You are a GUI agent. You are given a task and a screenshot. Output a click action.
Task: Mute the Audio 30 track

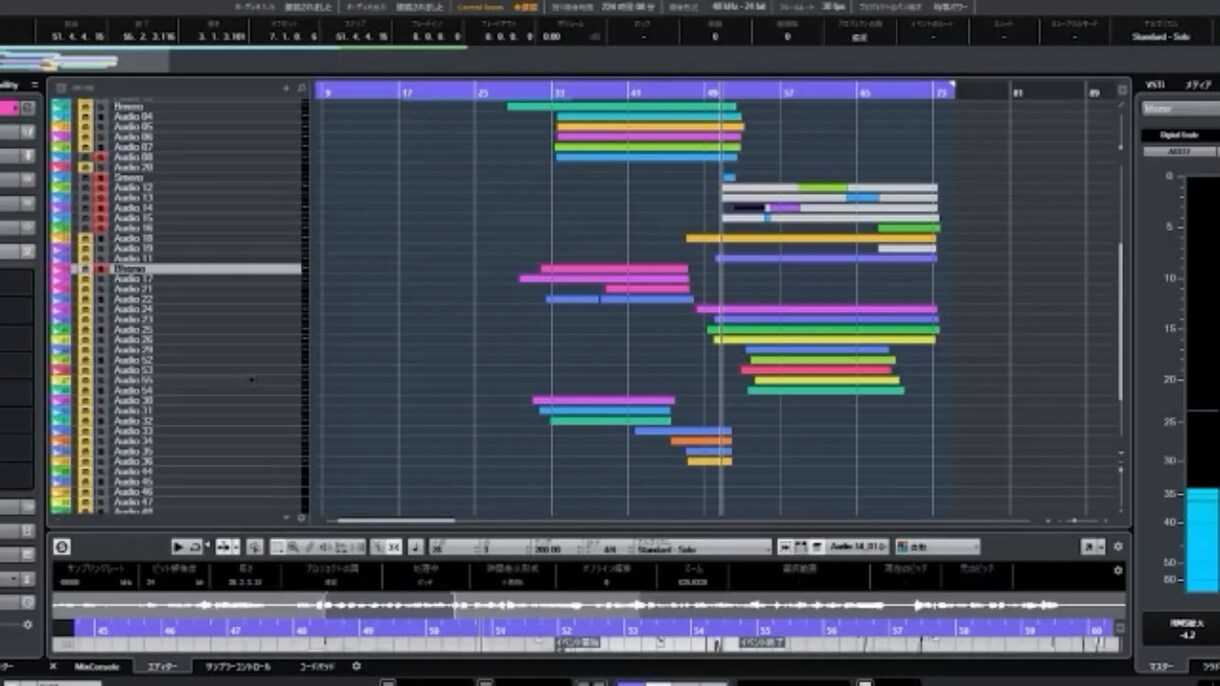tap(86, 401)
